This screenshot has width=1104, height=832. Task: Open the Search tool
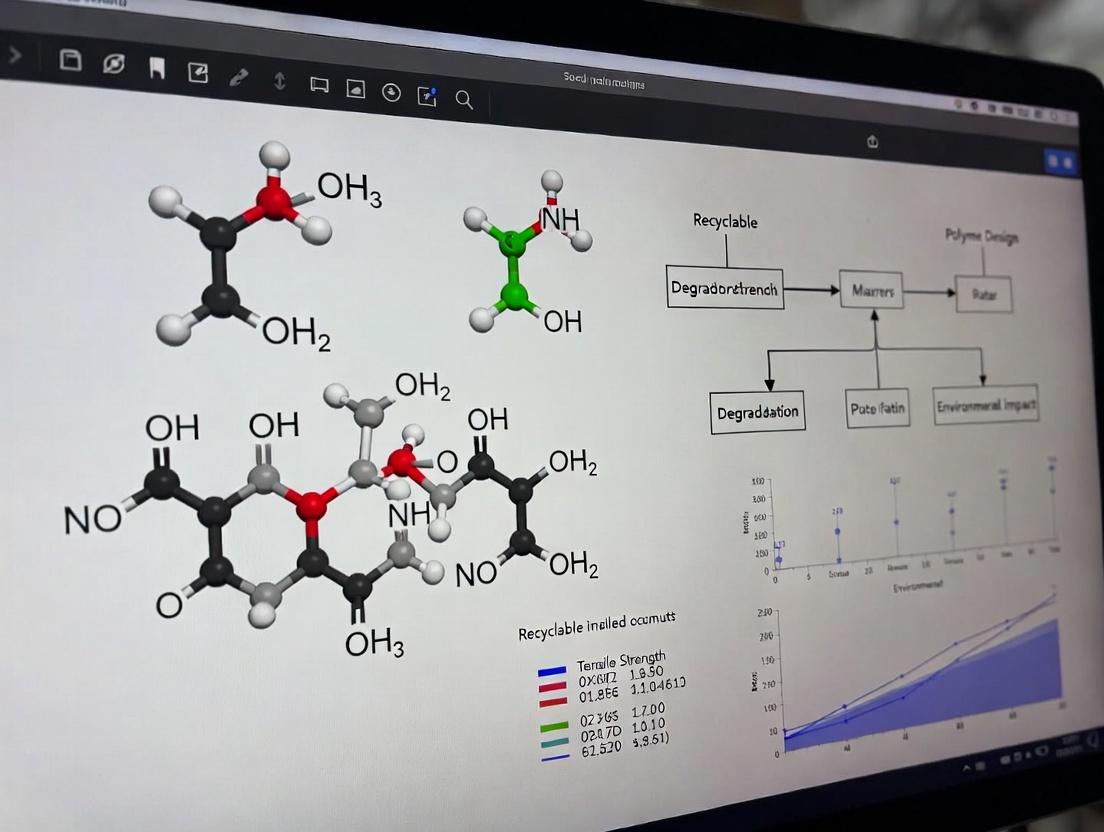pyautogui.click(x=464, y=100)
